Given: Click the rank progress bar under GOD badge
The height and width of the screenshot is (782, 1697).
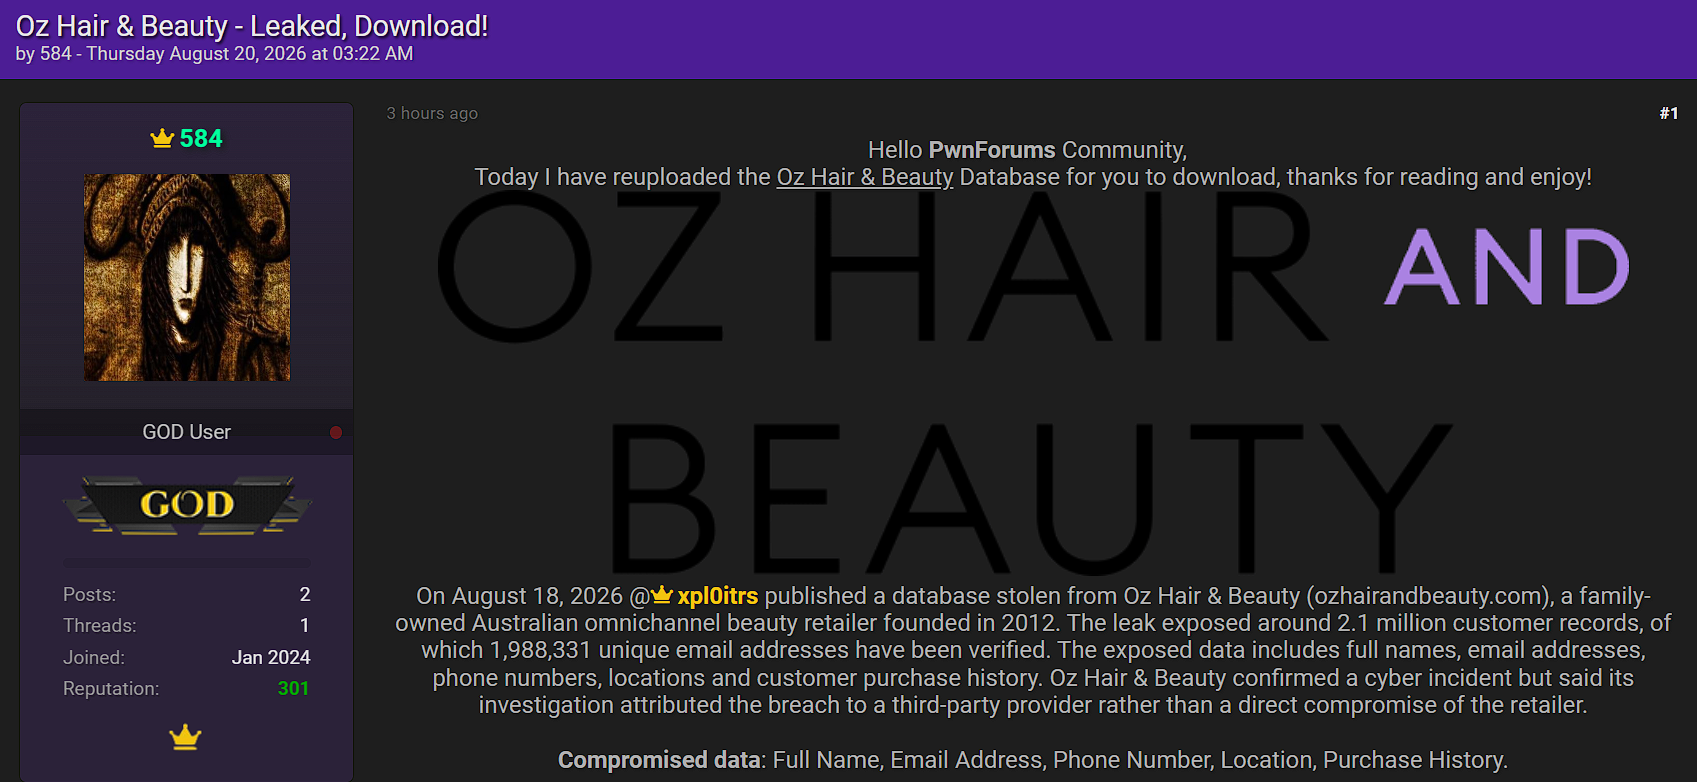Looking at the screenshot, I should coord(187,563).
